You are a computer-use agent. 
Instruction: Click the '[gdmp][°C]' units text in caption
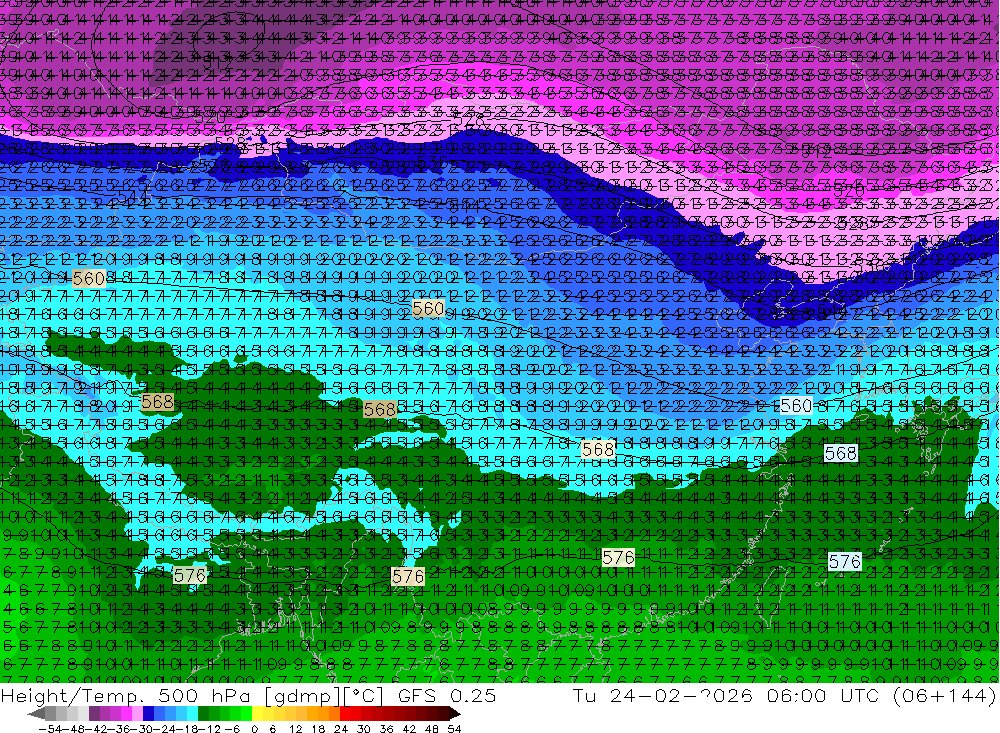coord(324,695)
